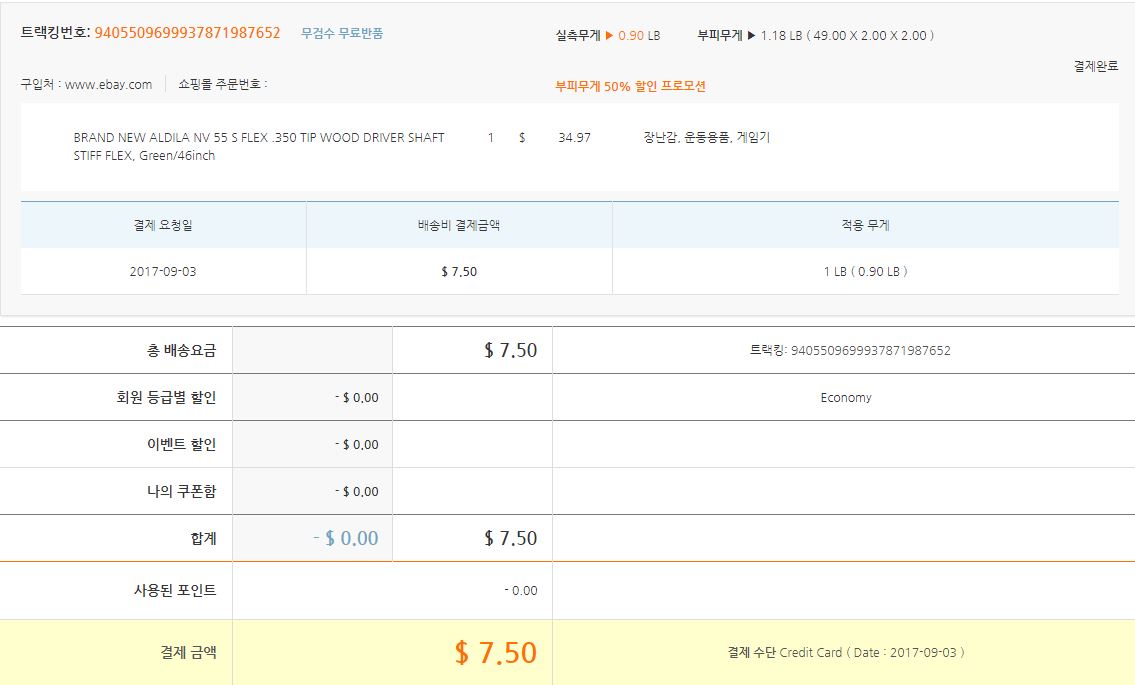Click the 결제 수단 Credit Card payment info
This screenshot has height=685, width=1135.
[845, 653]
